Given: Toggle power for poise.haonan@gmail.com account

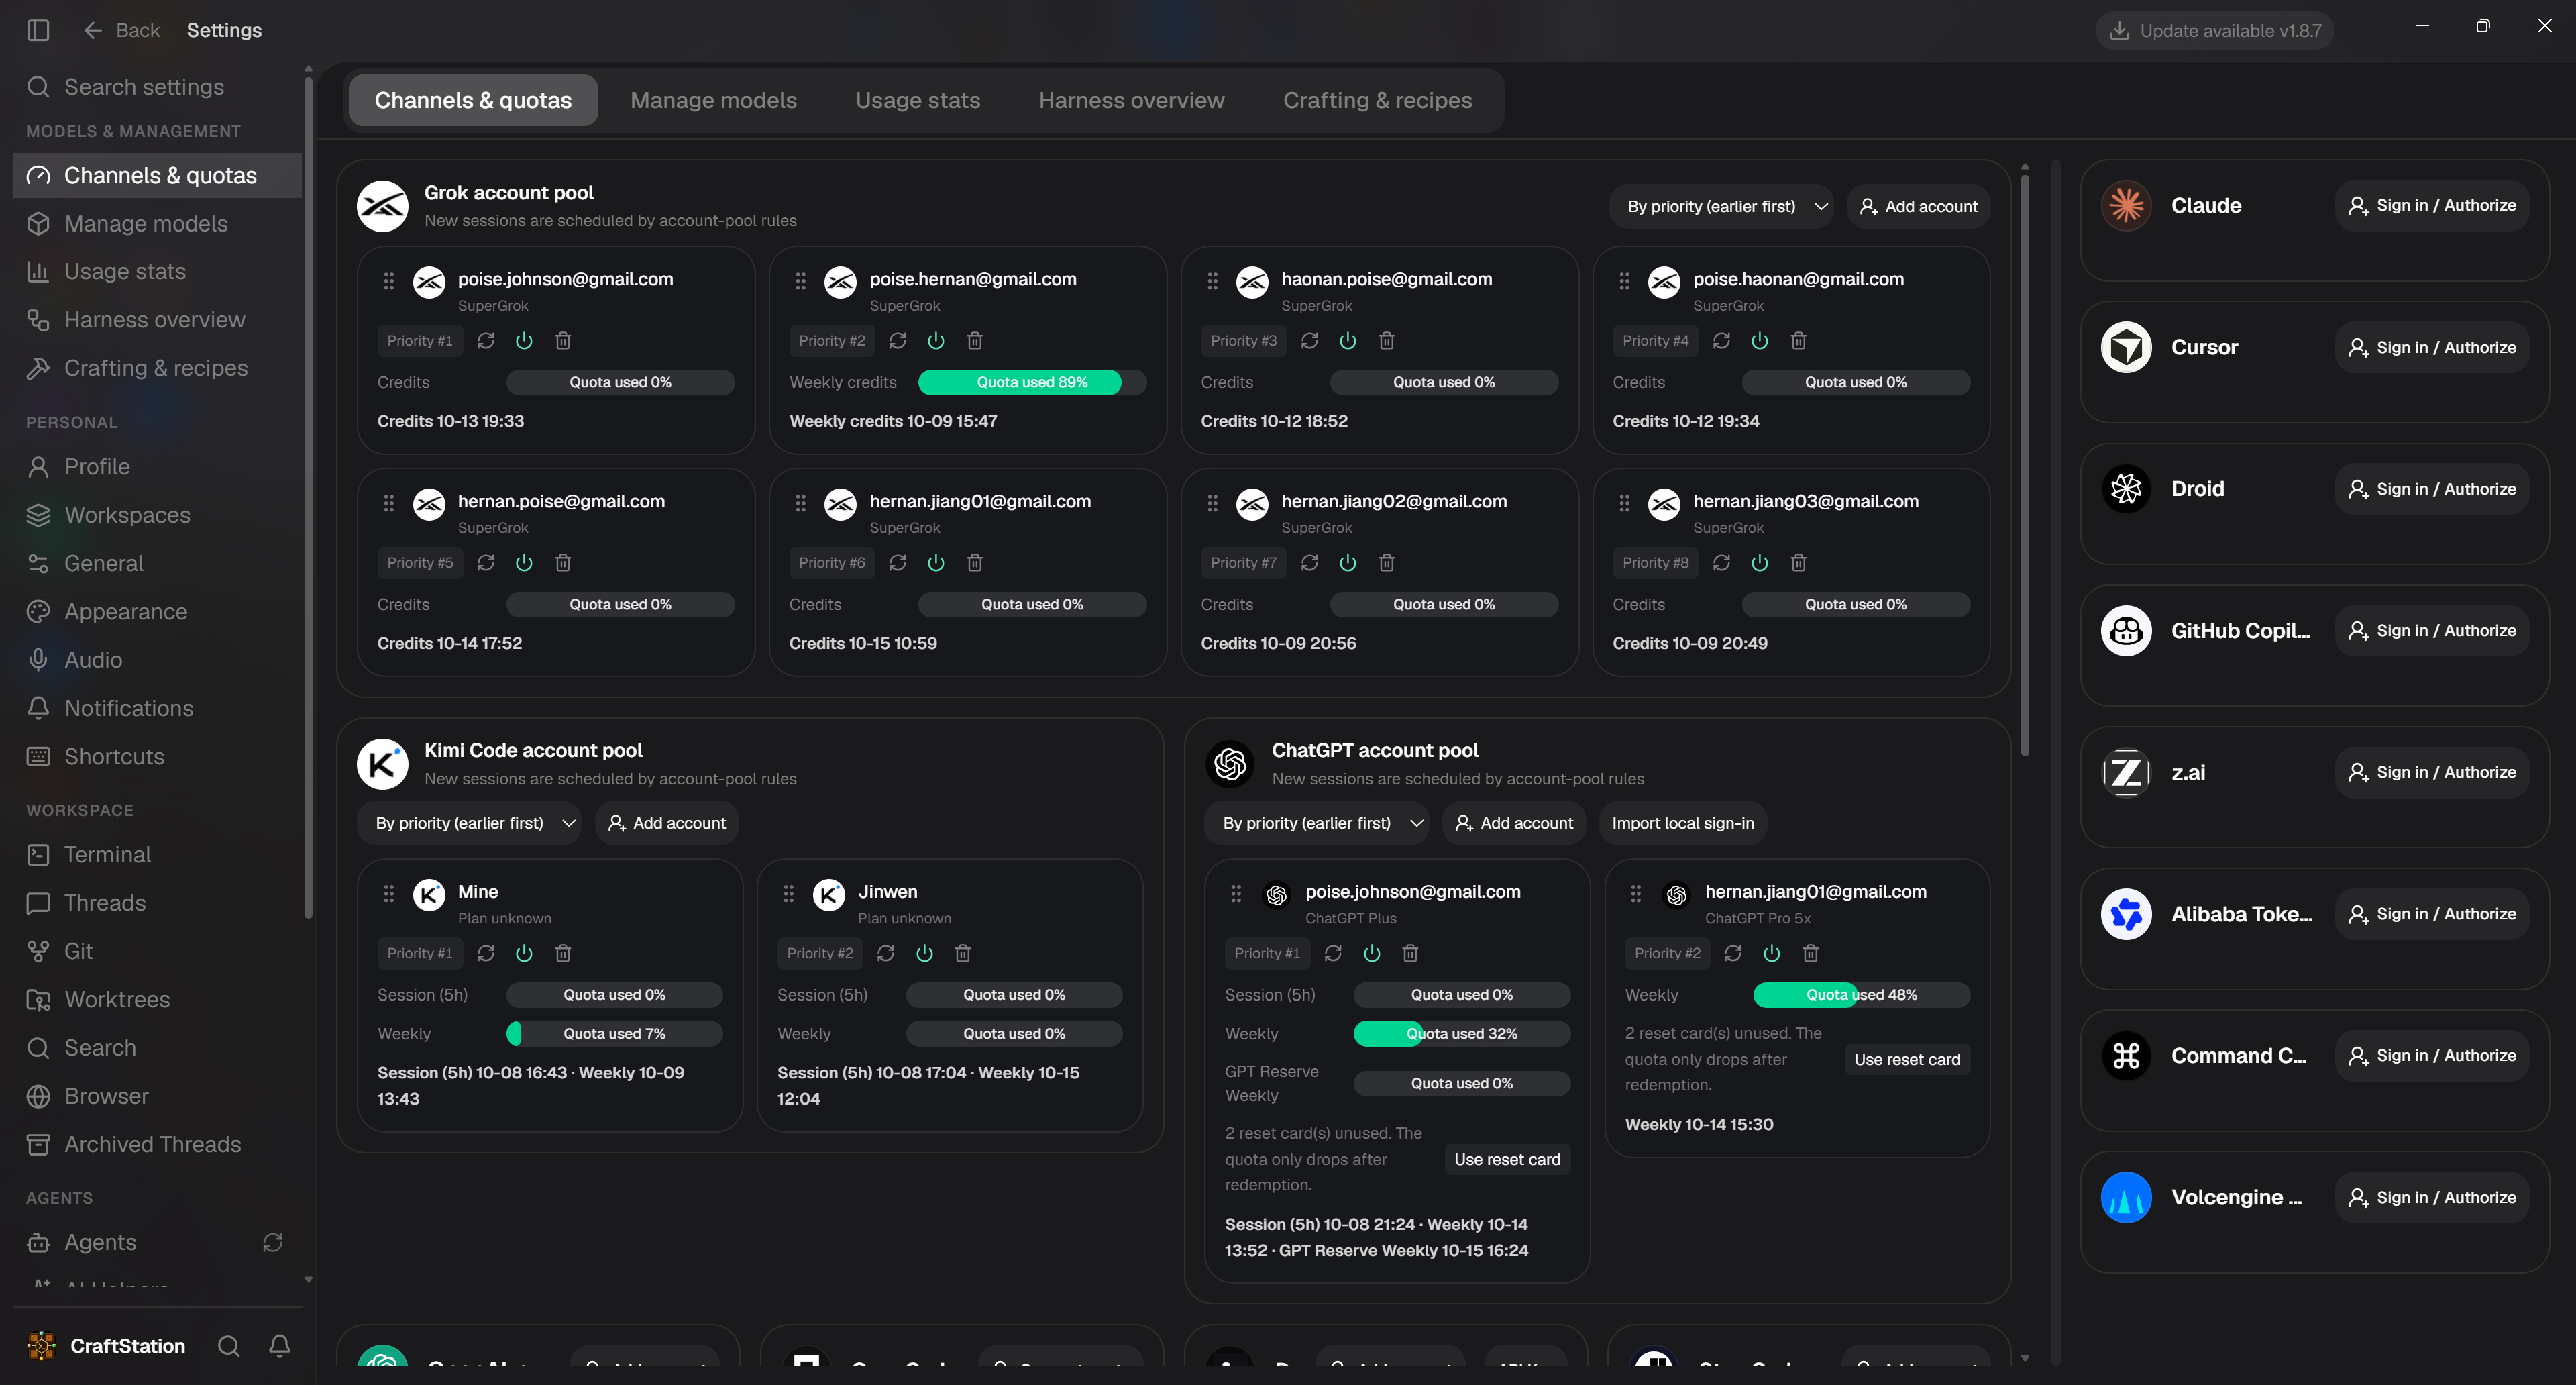Looking at the screenshot, I should [x=1760, y=341].
